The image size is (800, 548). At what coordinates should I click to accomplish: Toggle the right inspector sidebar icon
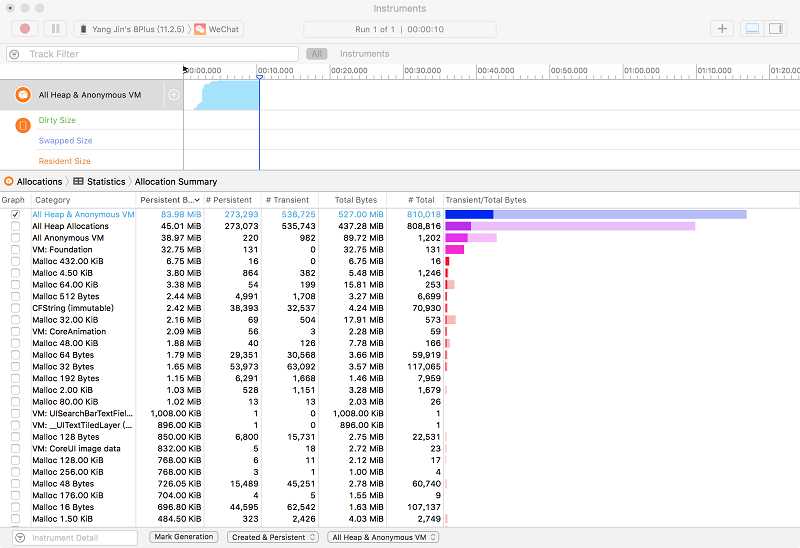coord(776,29)
